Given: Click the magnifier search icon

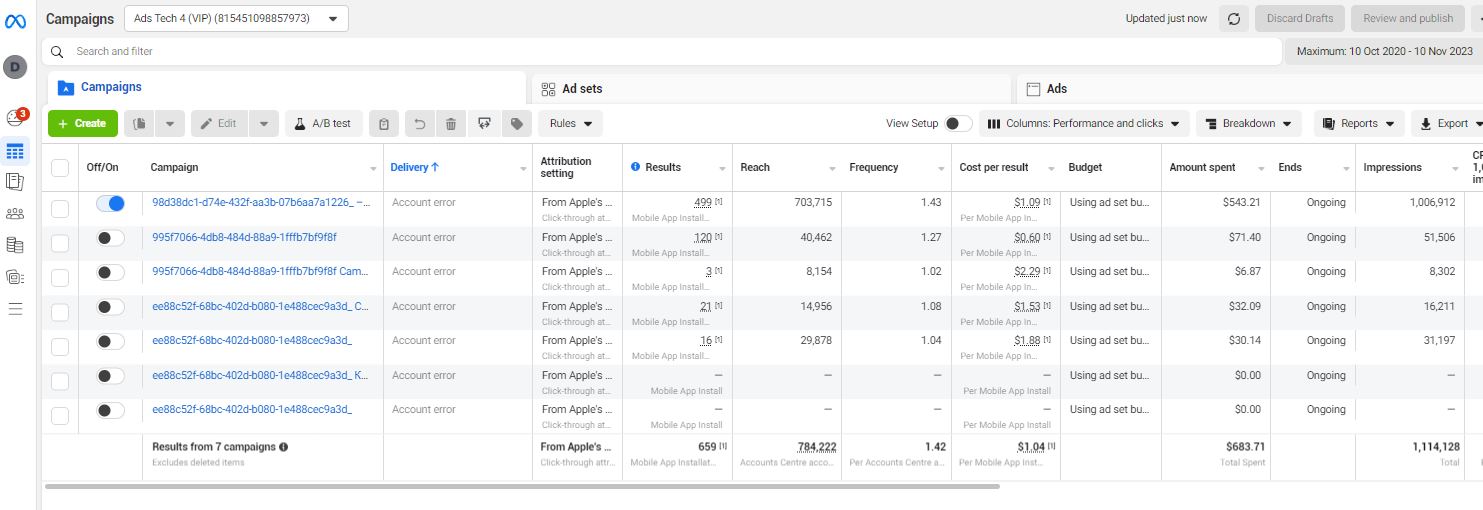Looking at the screenshot, I should tap(57, 51).
